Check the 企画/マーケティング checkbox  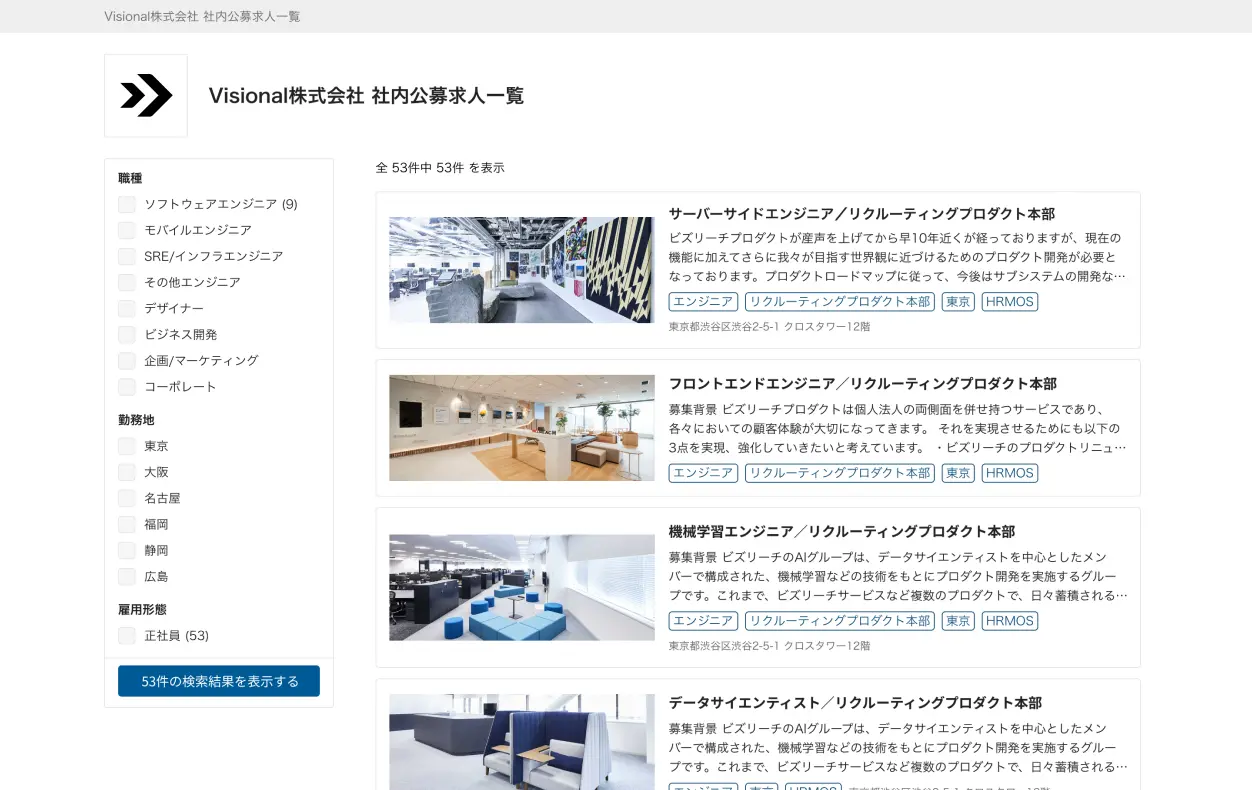(127, 360)
